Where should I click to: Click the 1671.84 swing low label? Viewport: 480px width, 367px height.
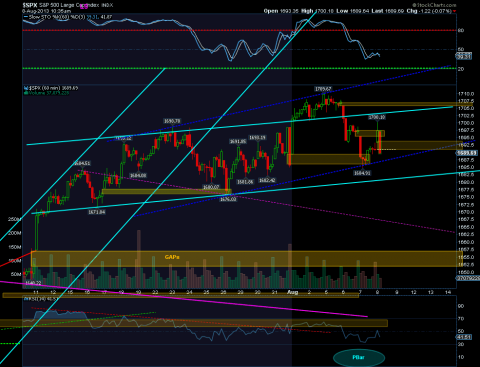coord(97,212)
